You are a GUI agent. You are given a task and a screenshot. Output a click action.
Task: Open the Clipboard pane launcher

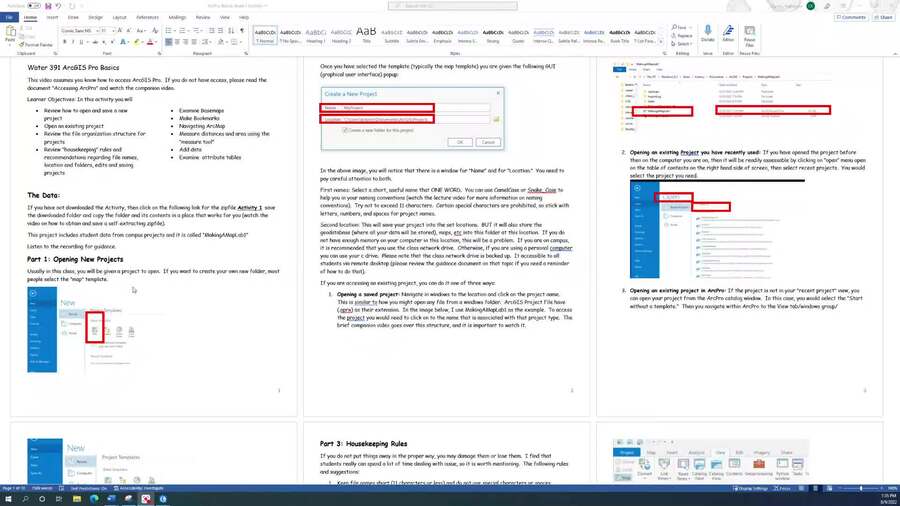55,53
